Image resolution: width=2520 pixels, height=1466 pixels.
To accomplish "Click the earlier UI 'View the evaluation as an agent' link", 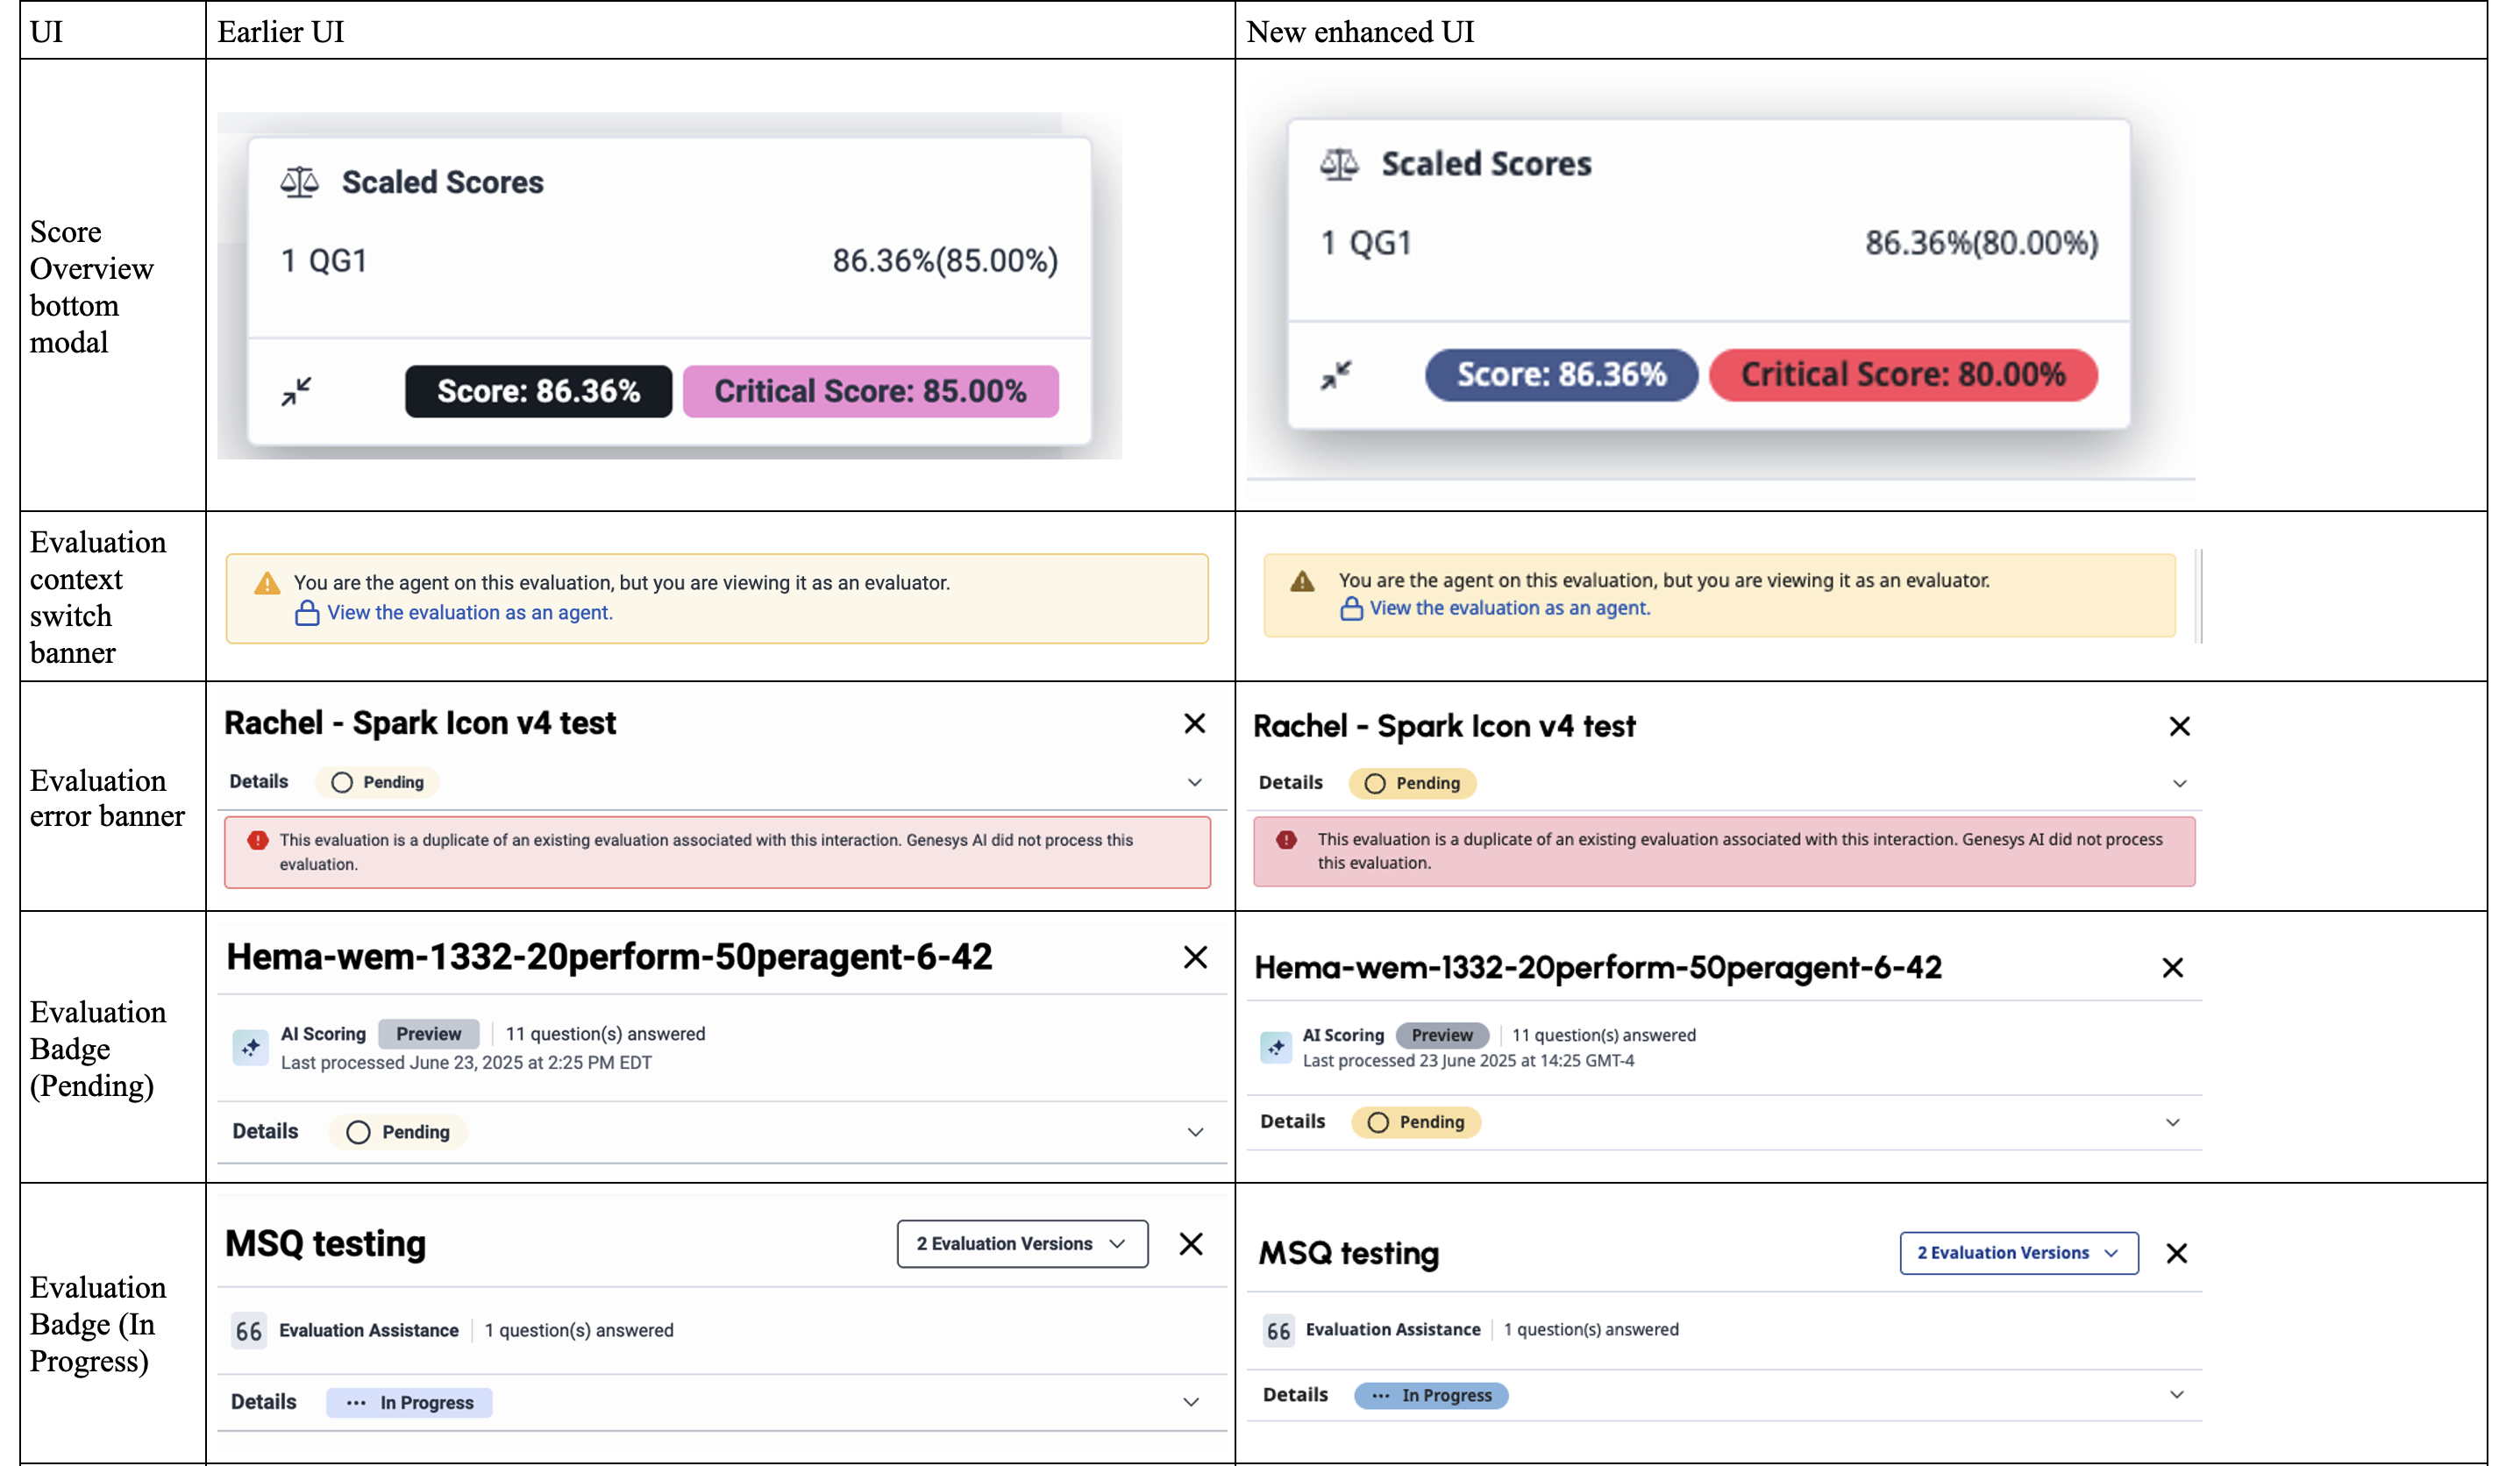I will point(470,613).
